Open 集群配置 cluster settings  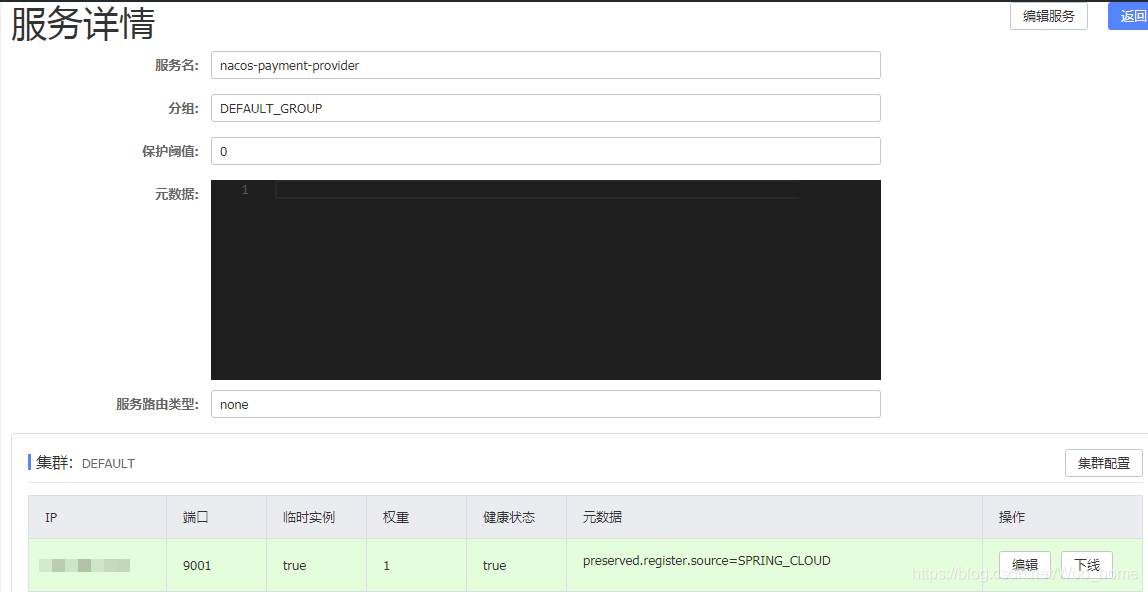click(1103, 462)
